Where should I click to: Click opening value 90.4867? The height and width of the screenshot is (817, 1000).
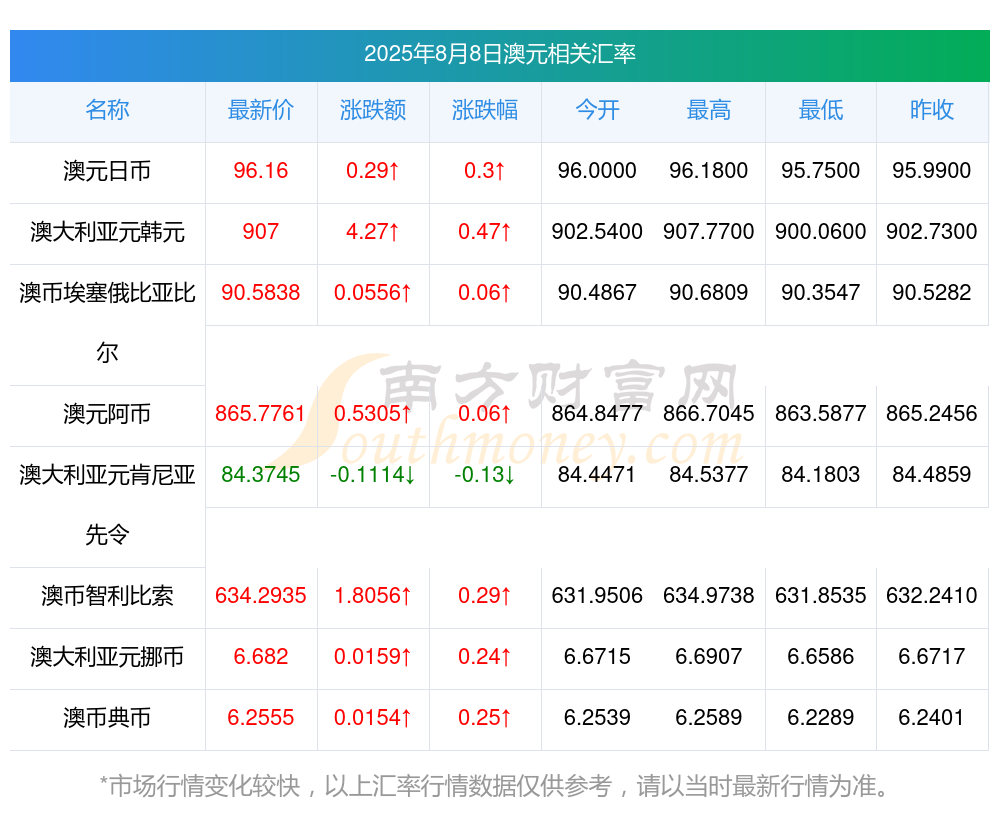pos(597,292)
